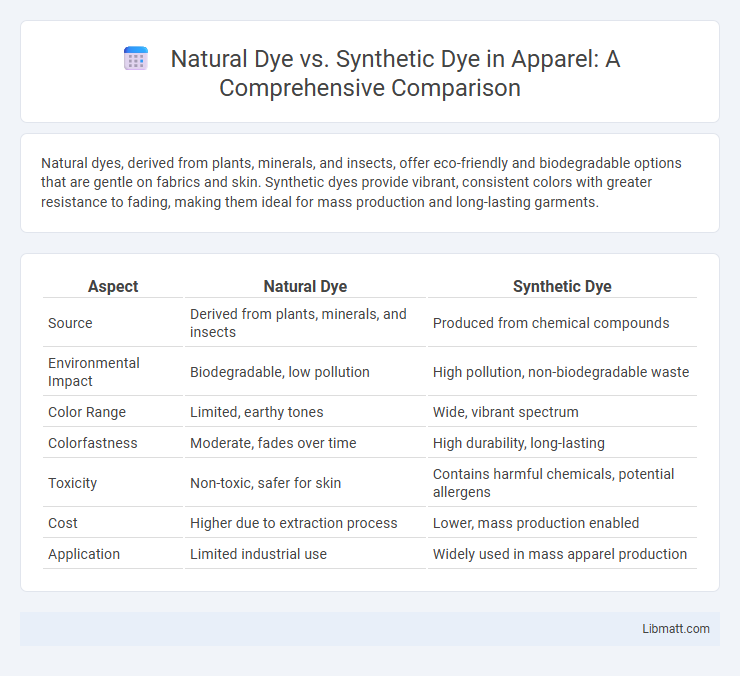Click the 'Source' row label
This screenshot has width=740, height=676.
point(70,323)
